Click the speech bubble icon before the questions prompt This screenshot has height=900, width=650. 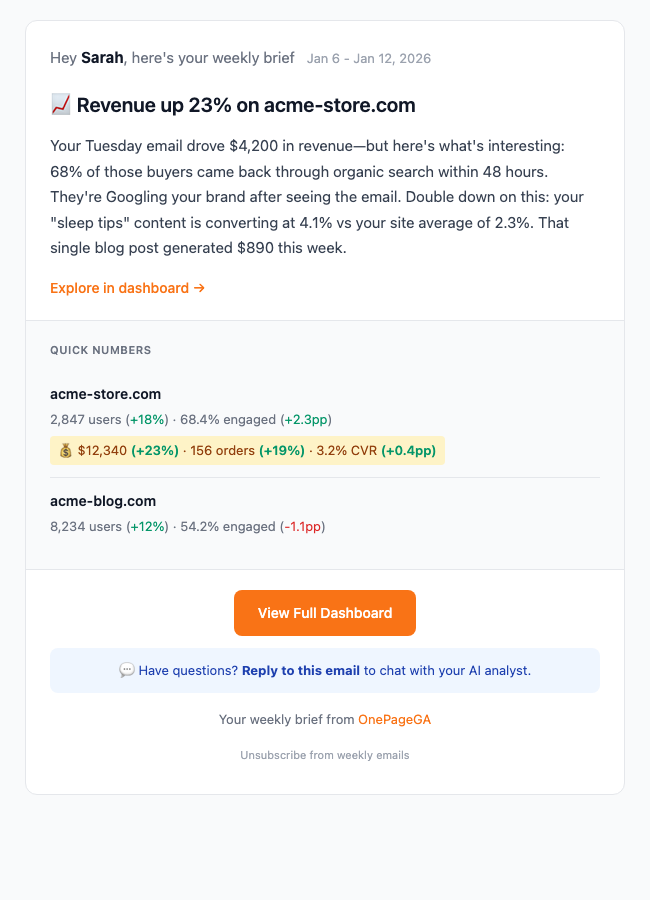pos(127,670)
